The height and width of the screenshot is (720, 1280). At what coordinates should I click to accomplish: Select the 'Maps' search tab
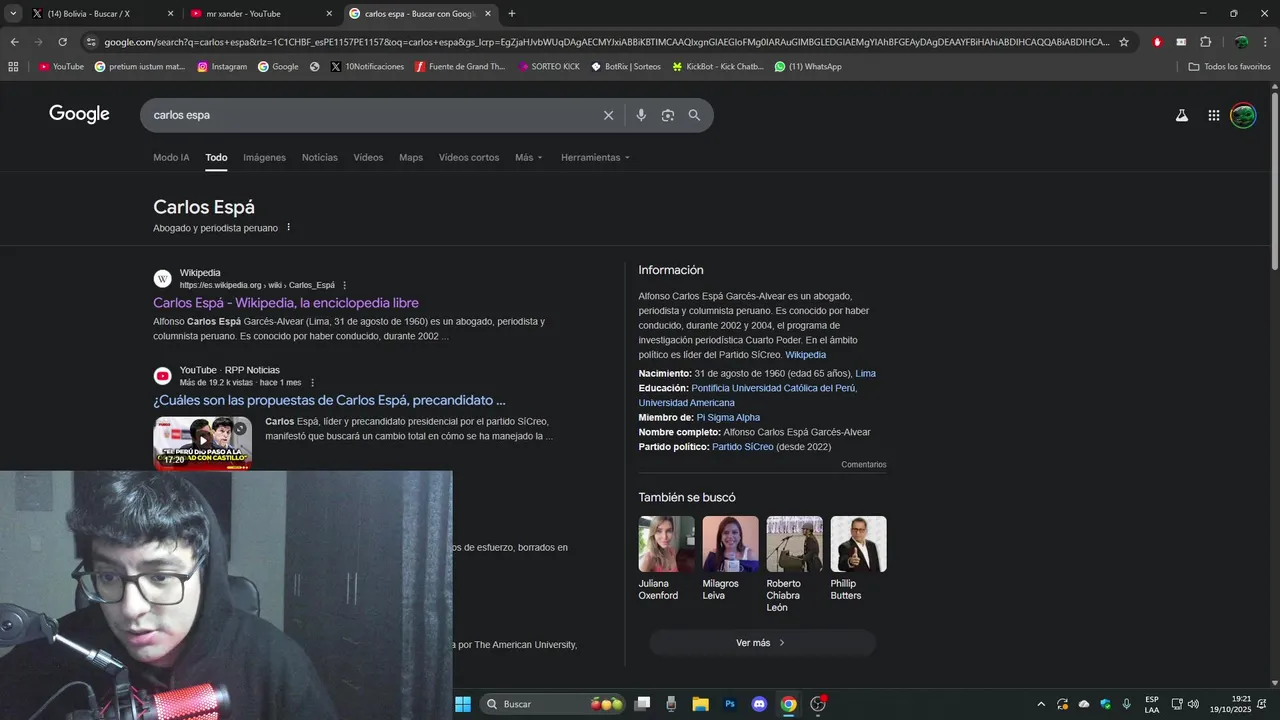pos(411,158)
